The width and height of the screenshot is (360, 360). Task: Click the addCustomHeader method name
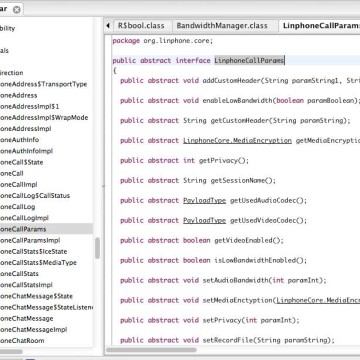(232, 81)
